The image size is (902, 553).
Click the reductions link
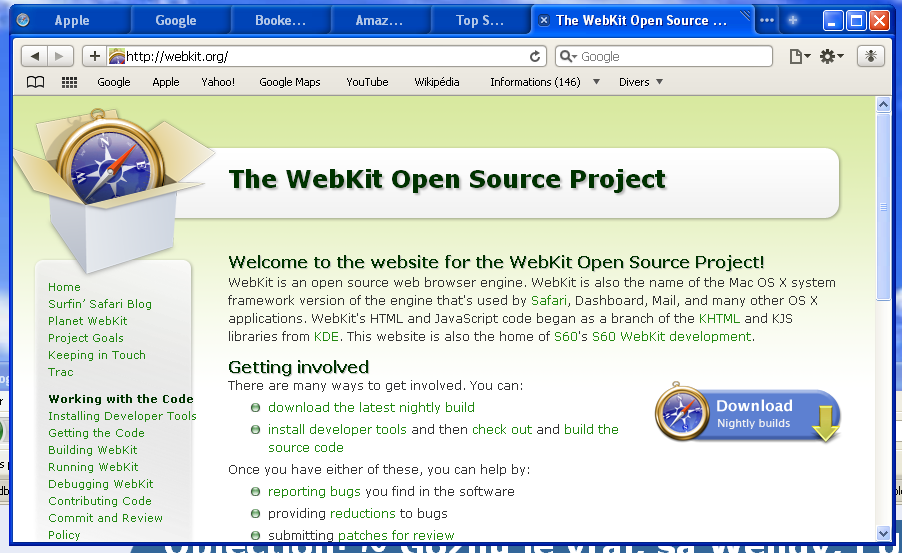(x=362, y=513)
